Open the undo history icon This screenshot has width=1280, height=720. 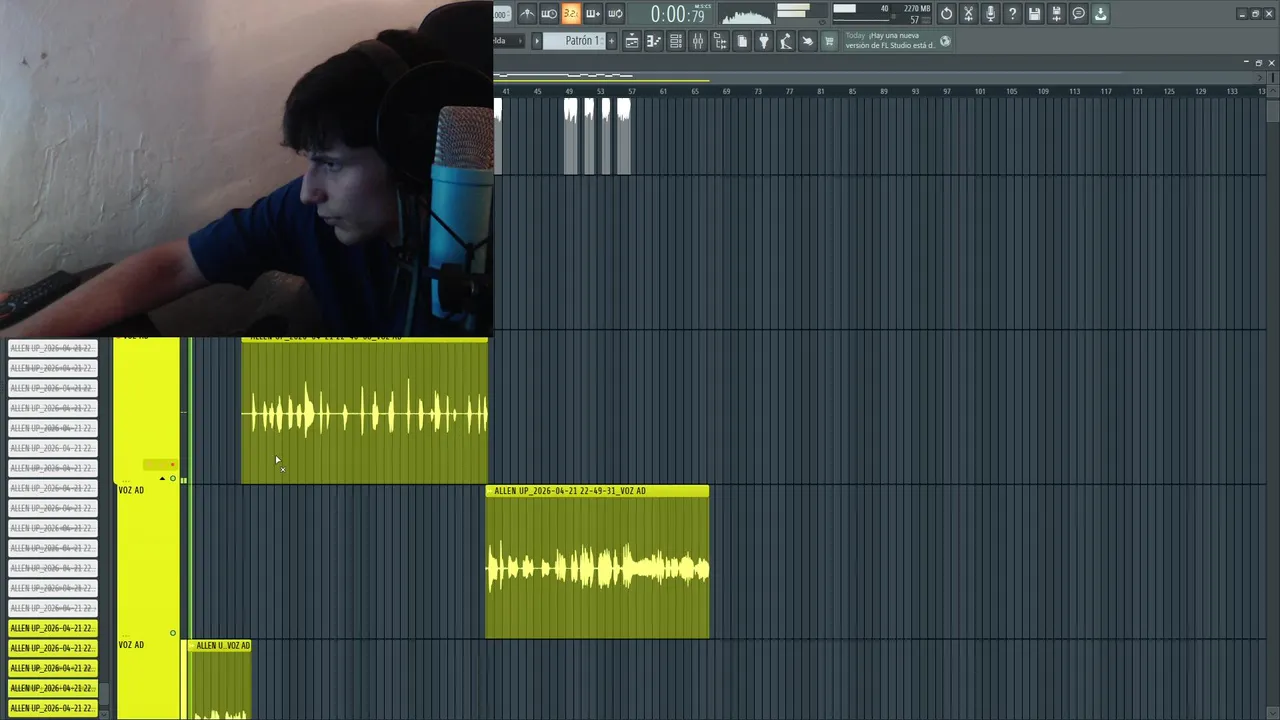(x=946, y=14)
